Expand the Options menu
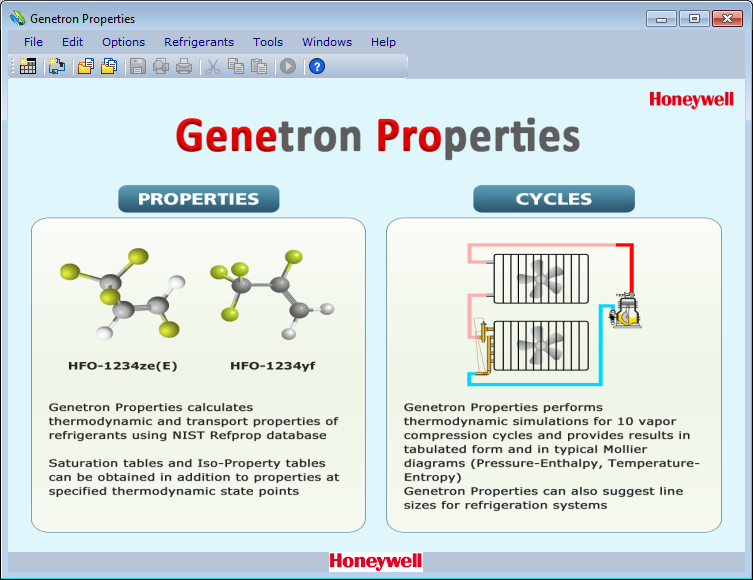This screenshot has width=753, height=580. click(x=123, y=42)
